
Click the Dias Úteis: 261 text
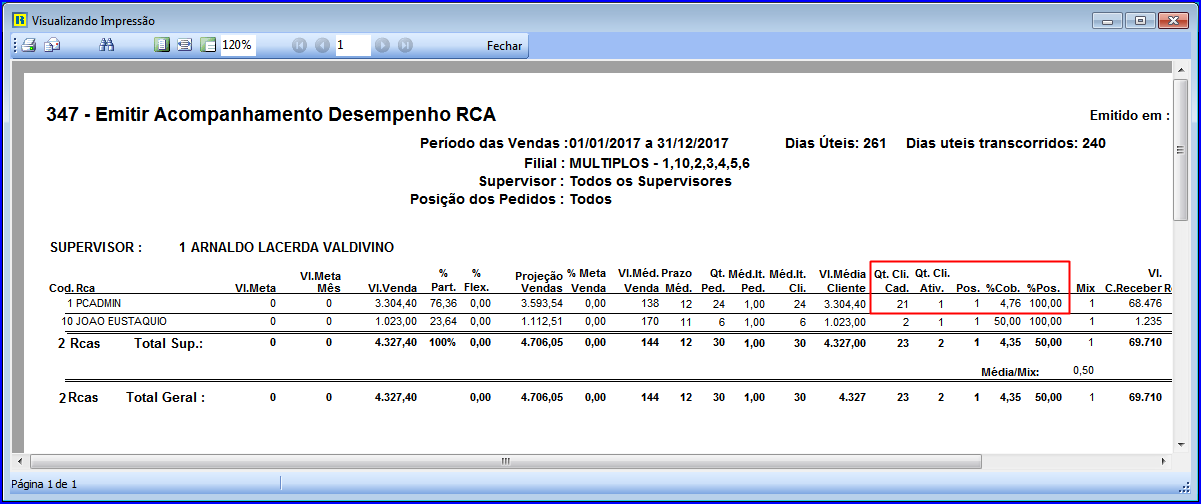(836, 143)
